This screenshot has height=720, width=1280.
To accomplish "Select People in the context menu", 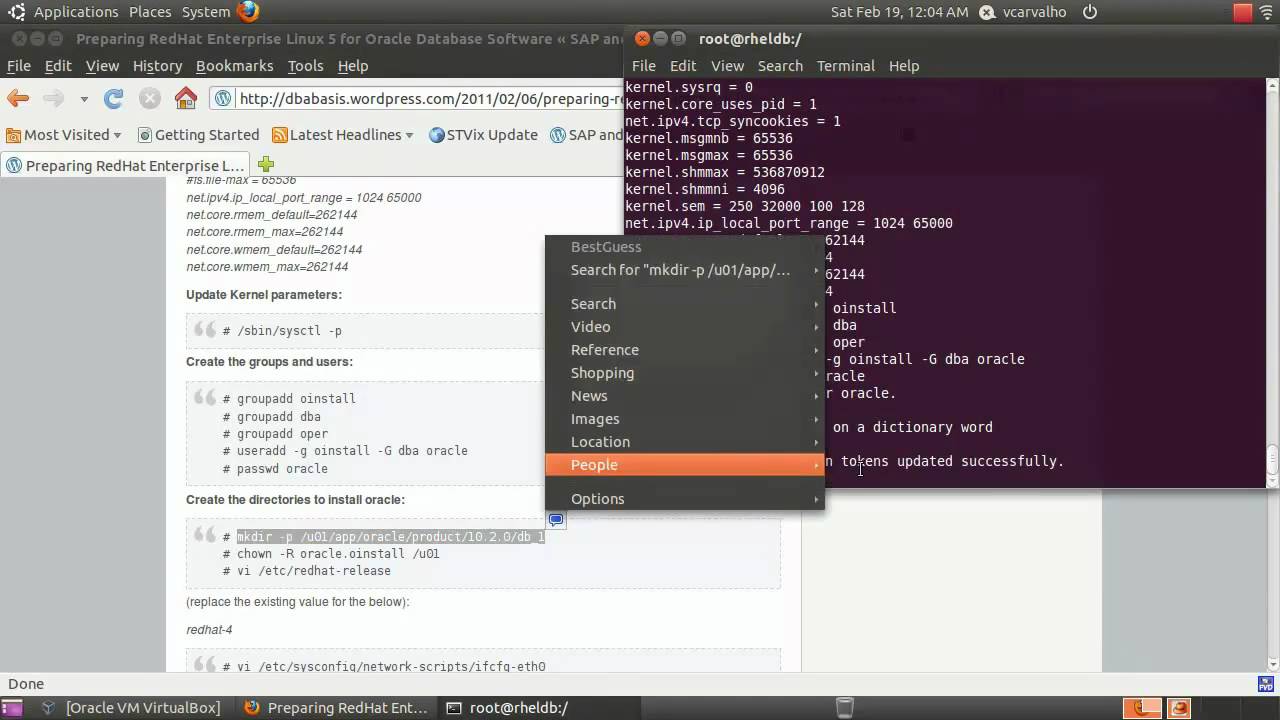I will pos(684,465).
